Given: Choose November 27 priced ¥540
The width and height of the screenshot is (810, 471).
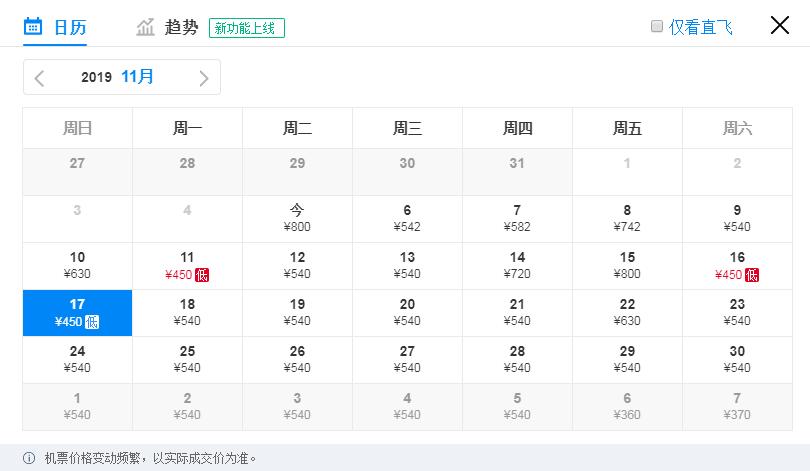Looking at the screenshot, I should click(407, 360).
